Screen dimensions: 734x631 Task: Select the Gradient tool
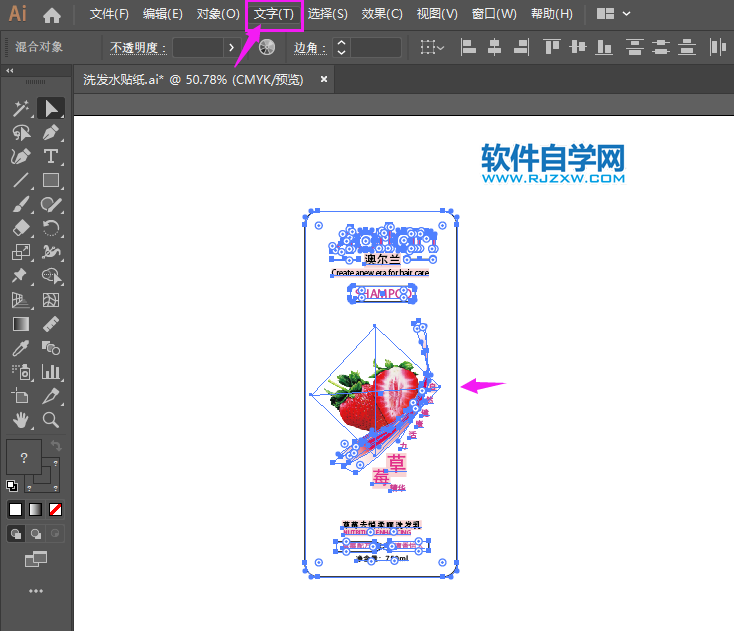[21, 324]
